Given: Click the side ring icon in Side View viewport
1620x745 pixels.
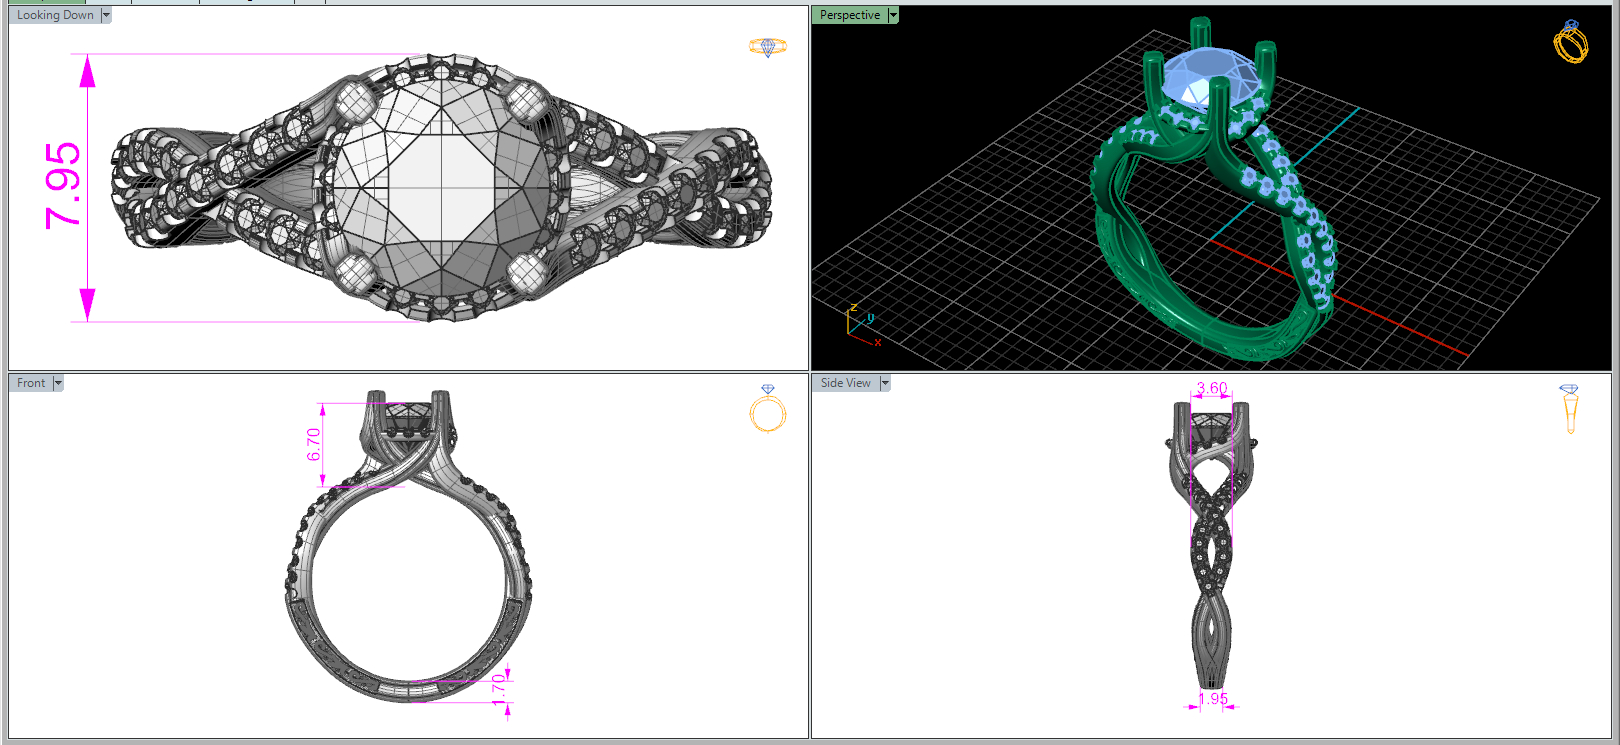Looking at the screenshot, I should (1569, 409).
